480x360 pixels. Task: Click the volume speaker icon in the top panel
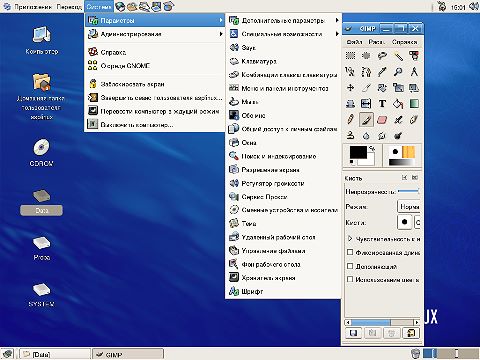point(473,6)
